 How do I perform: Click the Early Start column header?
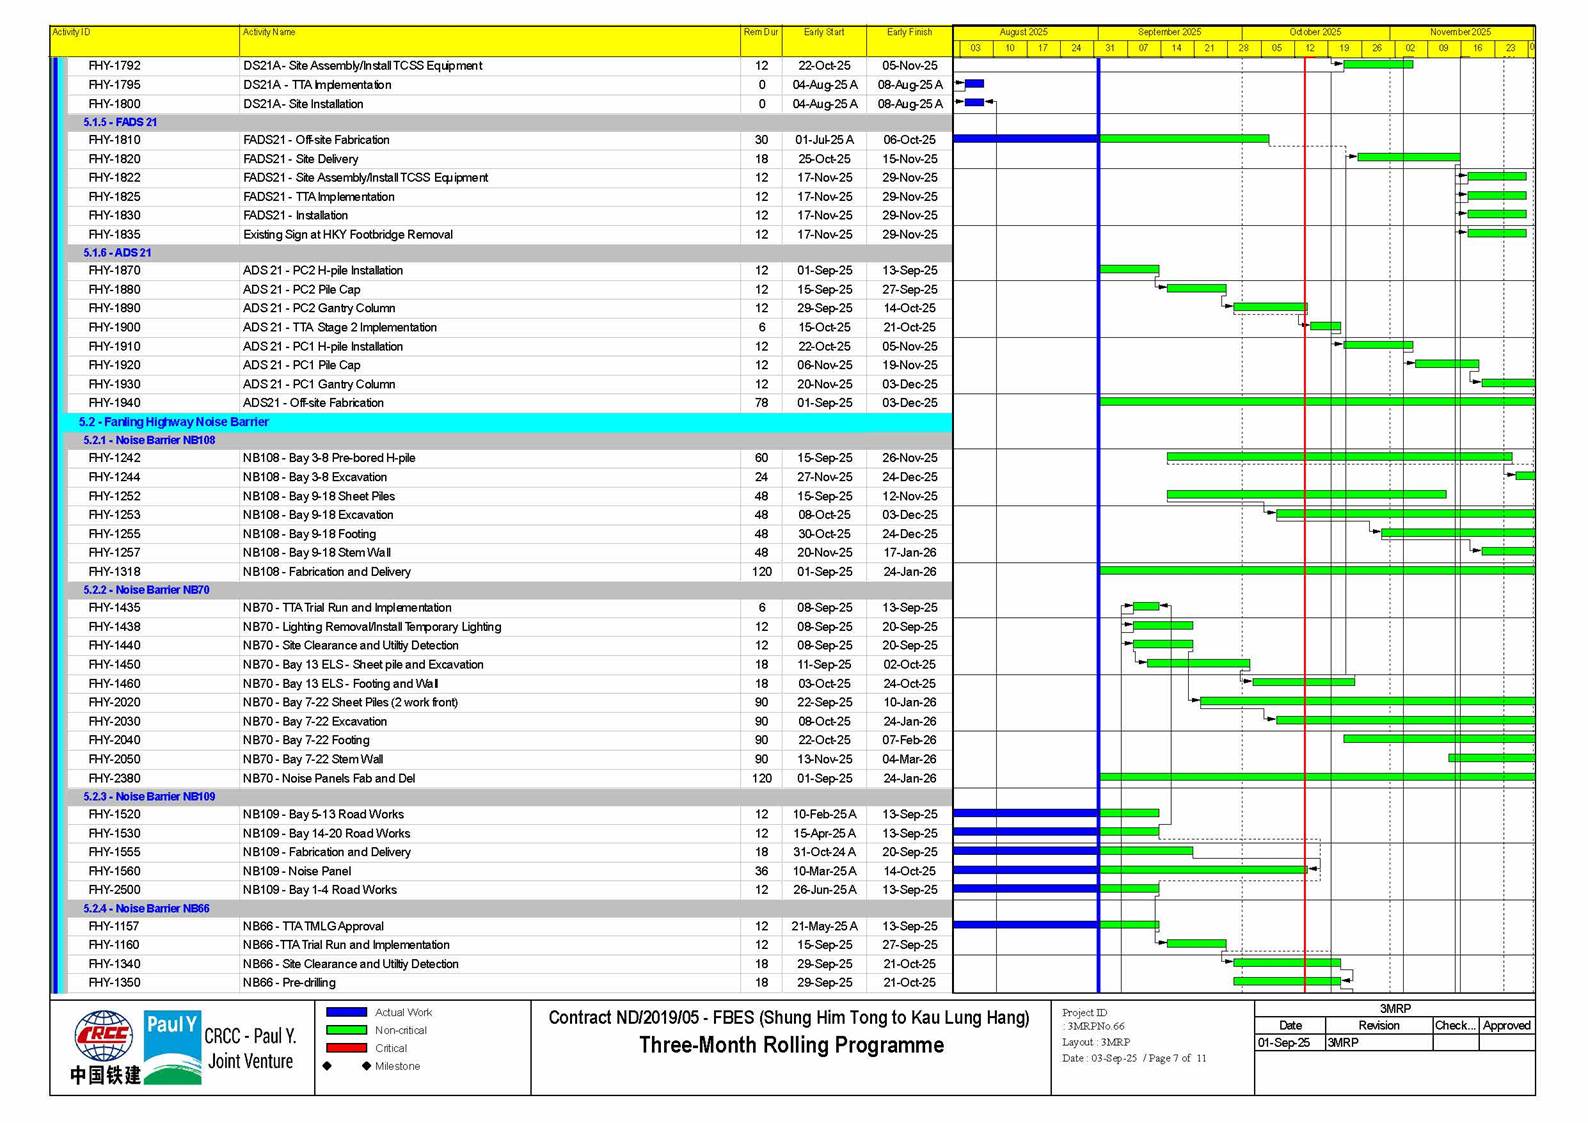(x=824, y=41)
